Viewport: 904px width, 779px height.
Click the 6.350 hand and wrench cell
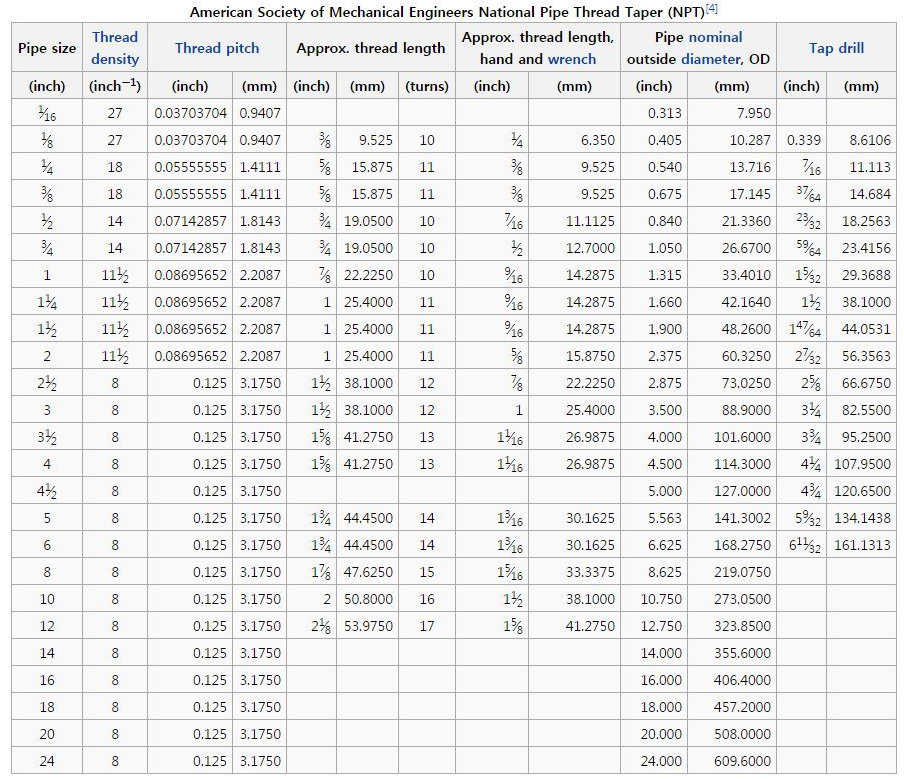pos(574,140)
